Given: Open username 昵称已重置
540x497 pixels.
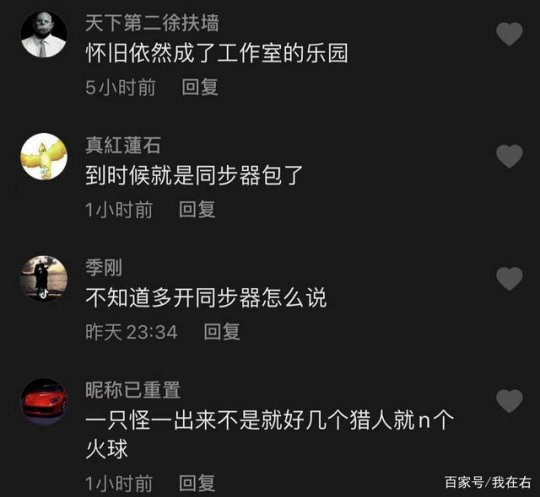Looking at the screenshot, I should coord(133,390).
